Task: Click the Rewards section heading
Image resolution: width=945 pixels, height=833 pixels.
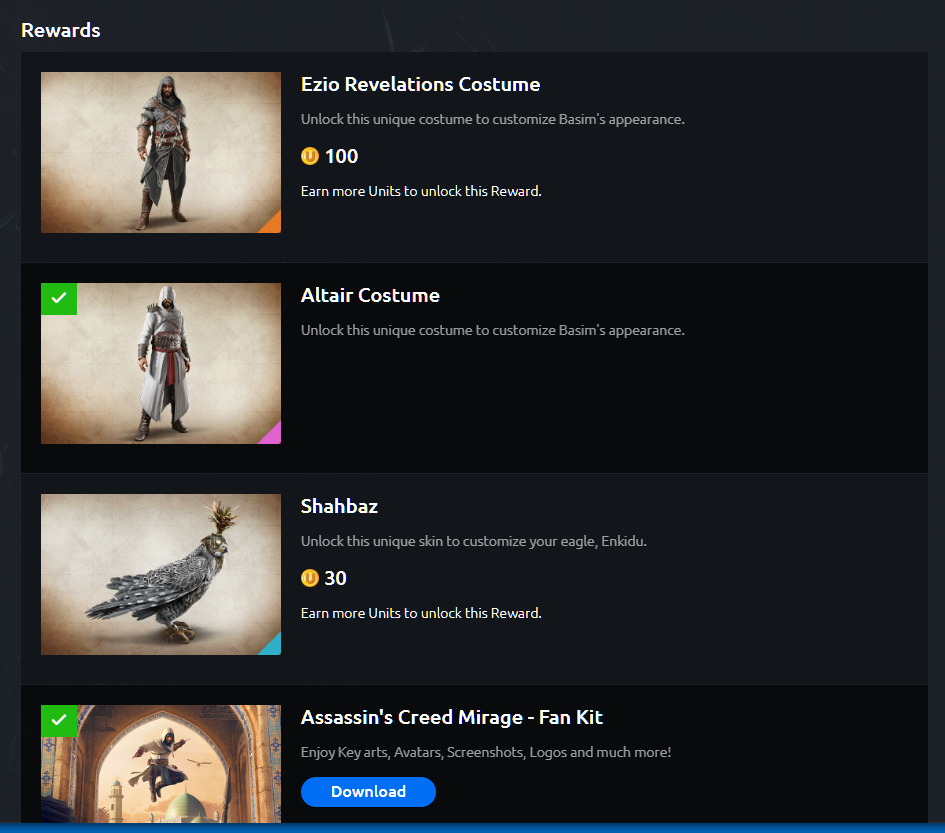Action: pos(61,30)
